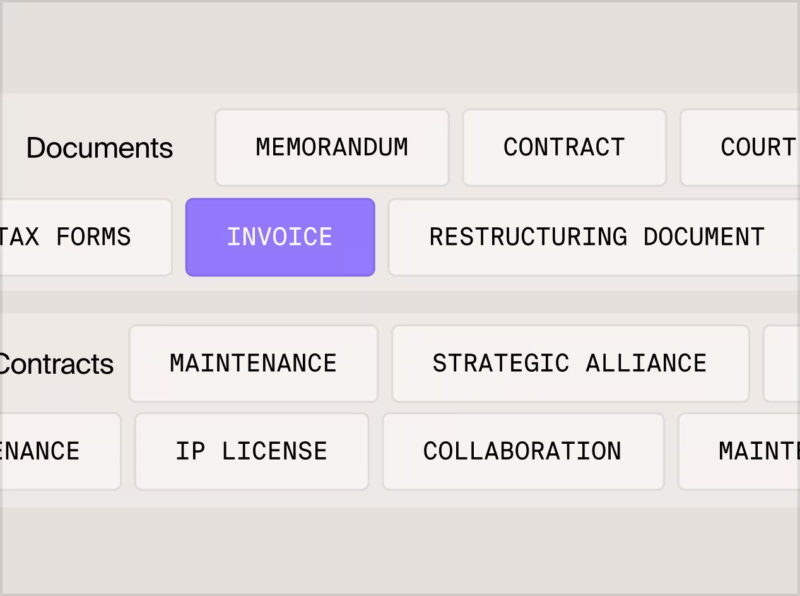The image size is (800, 596).
Task: Toggle the highlighted INVOICE tag
Action: [x=280, y=238]
